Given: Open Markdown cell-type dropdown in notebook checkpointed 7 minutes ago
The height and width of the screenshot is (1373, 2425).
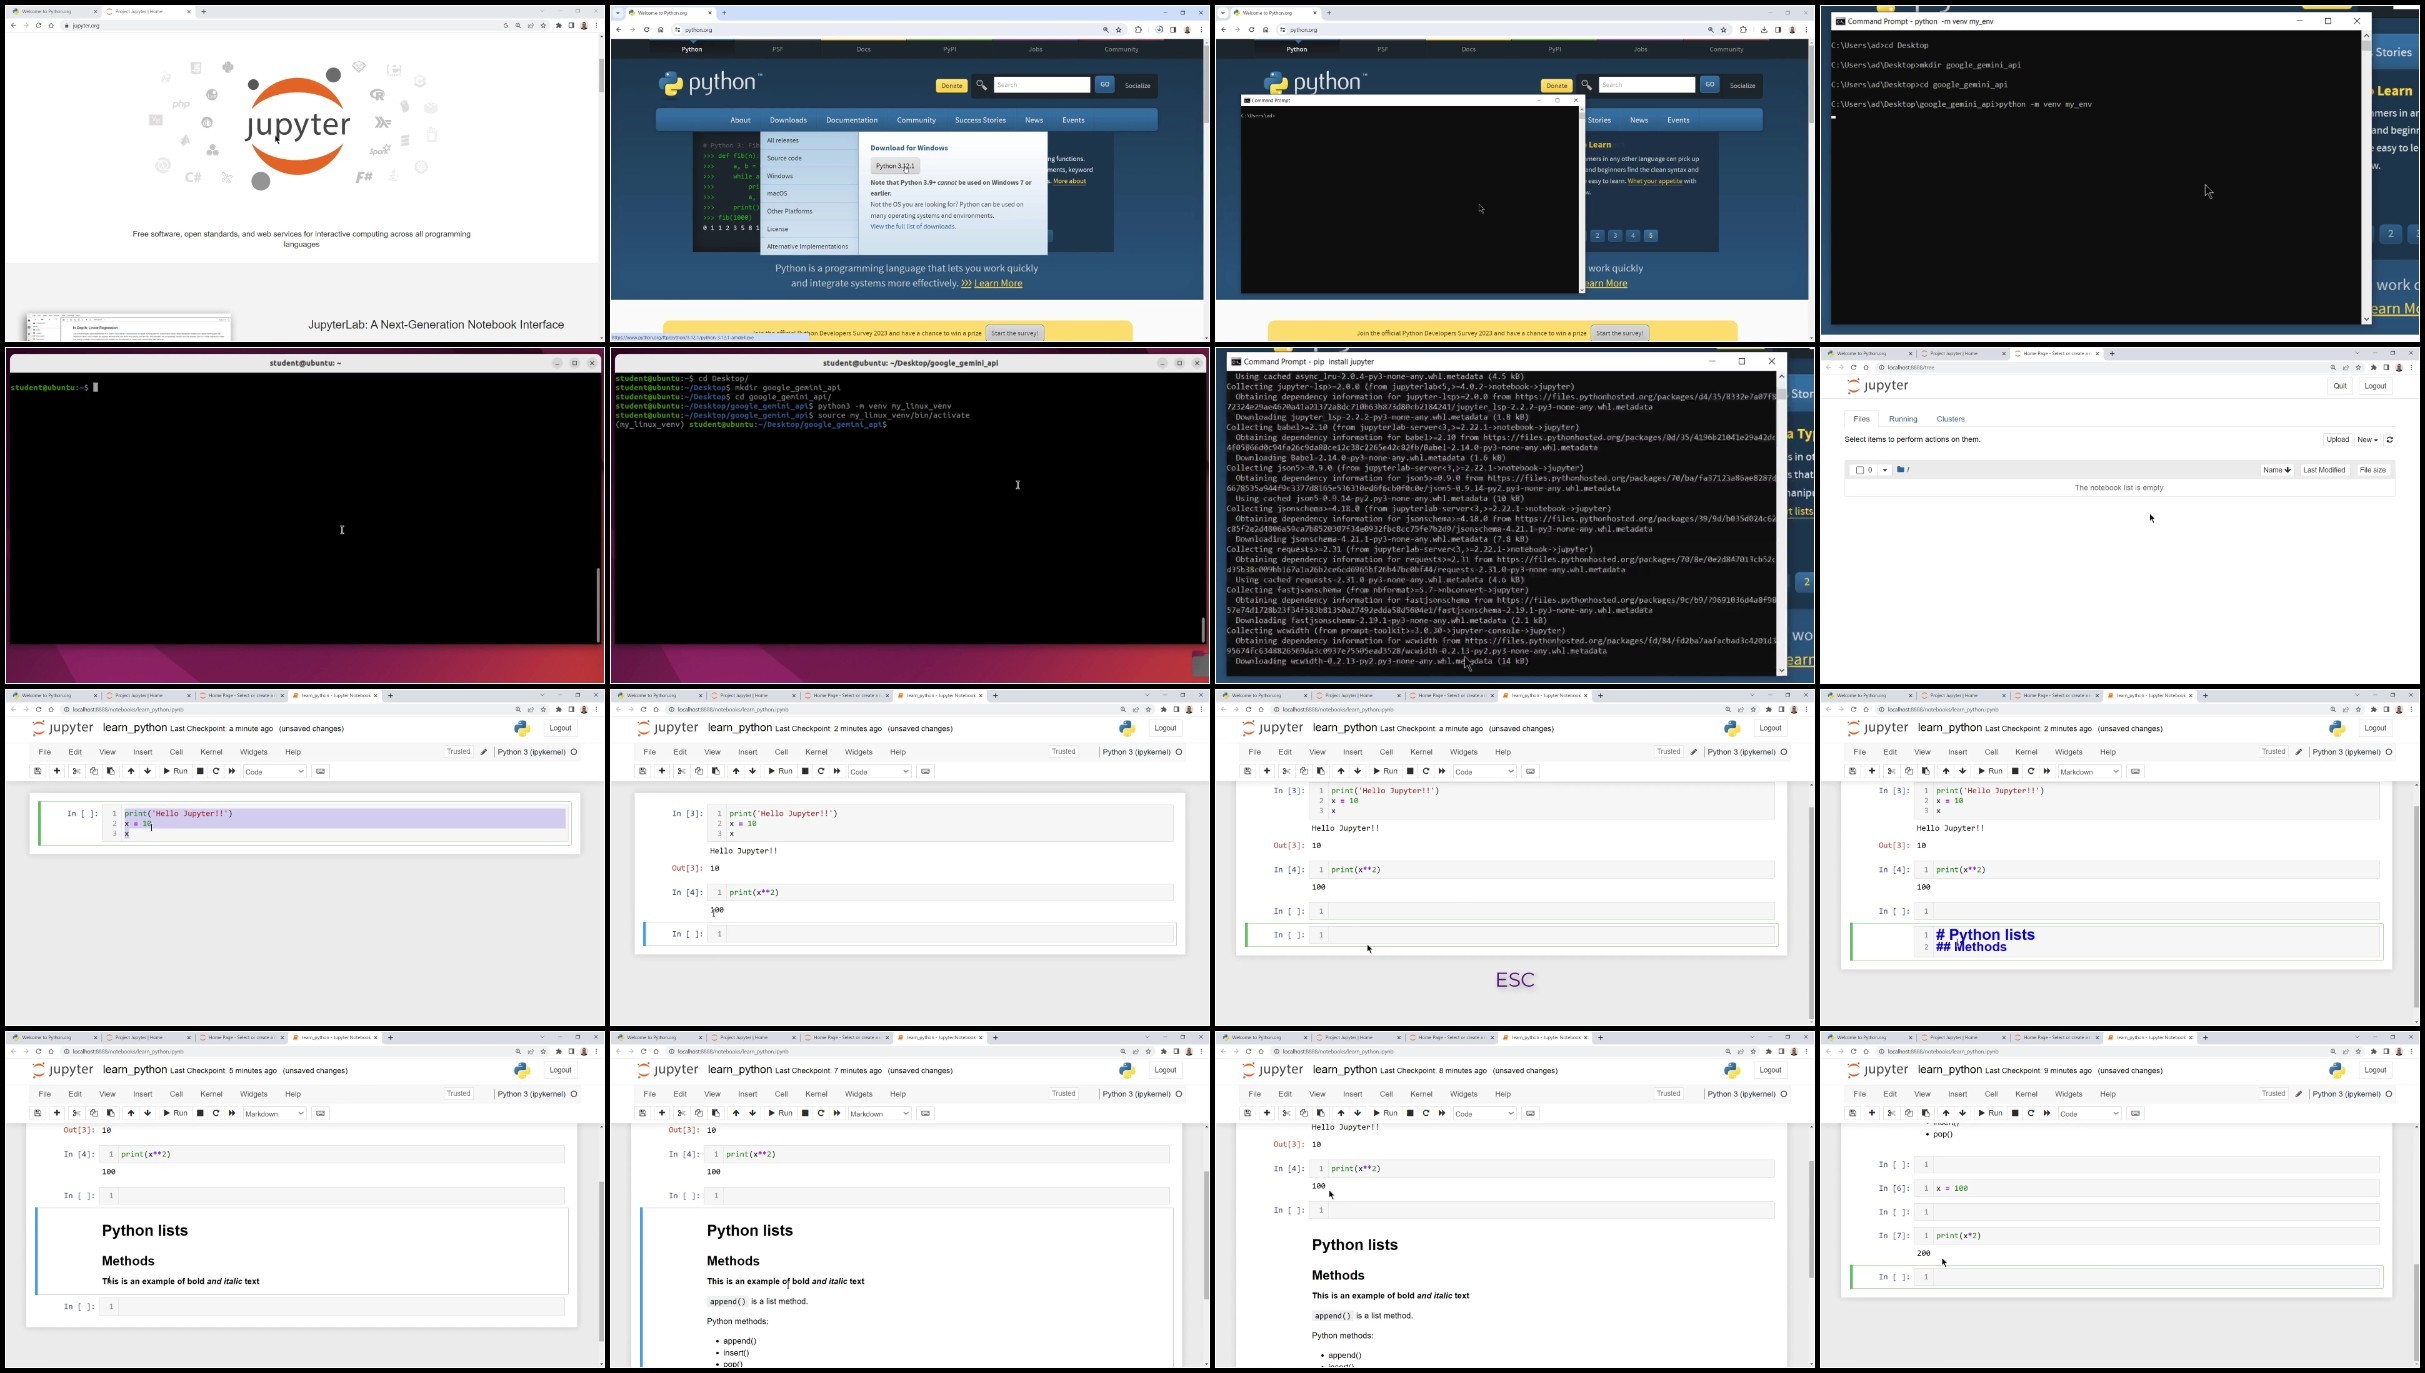Looking at the screenshot, I should (880, 1113).
